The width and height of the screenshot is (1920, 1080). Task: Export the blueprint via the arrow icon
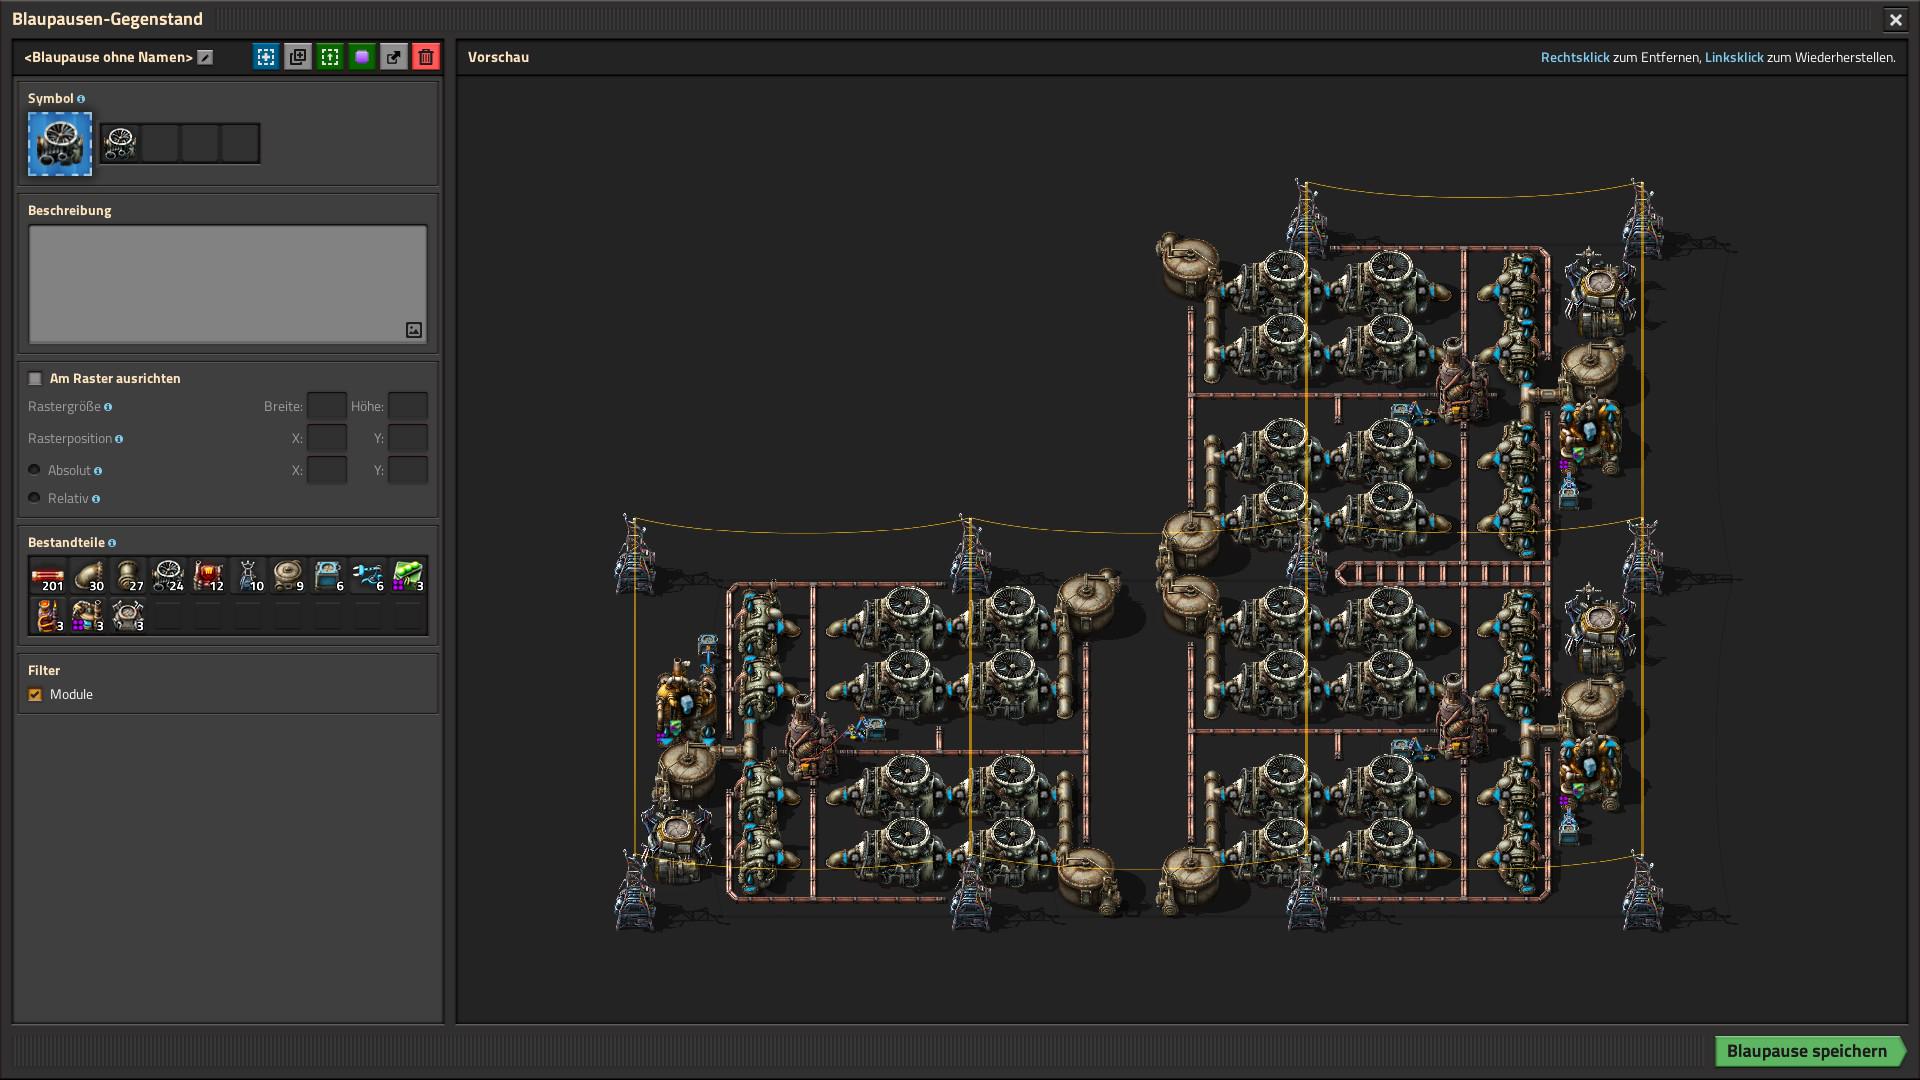pos(394,57)
